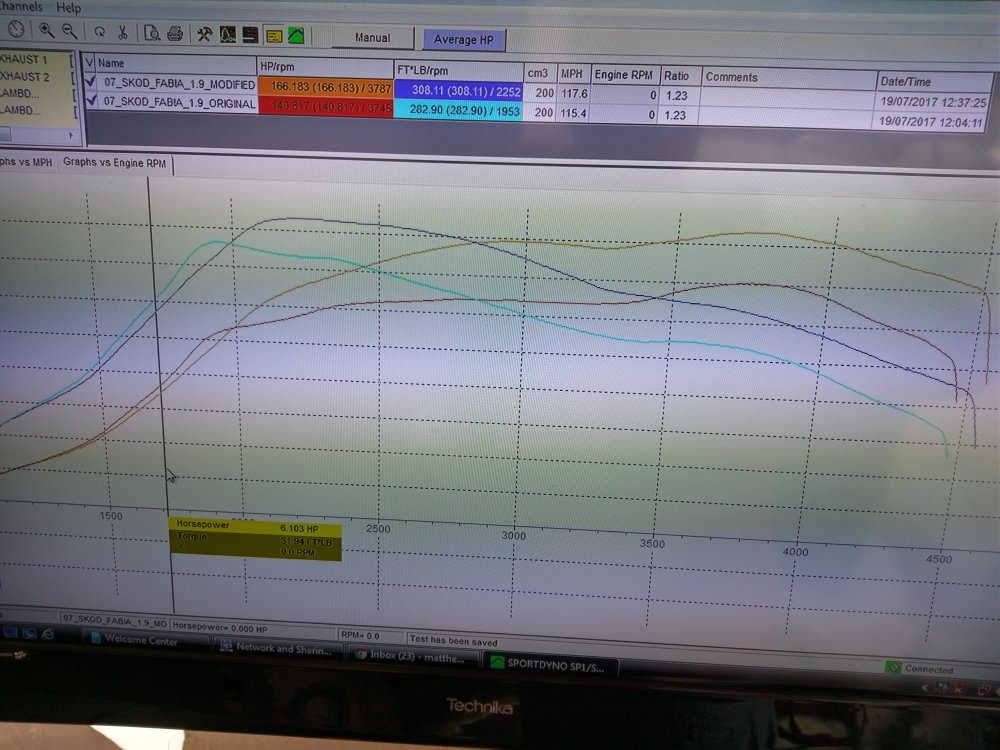Click the cm3 column header
This screenshot has height=750, width=1000.
[541, 73]
